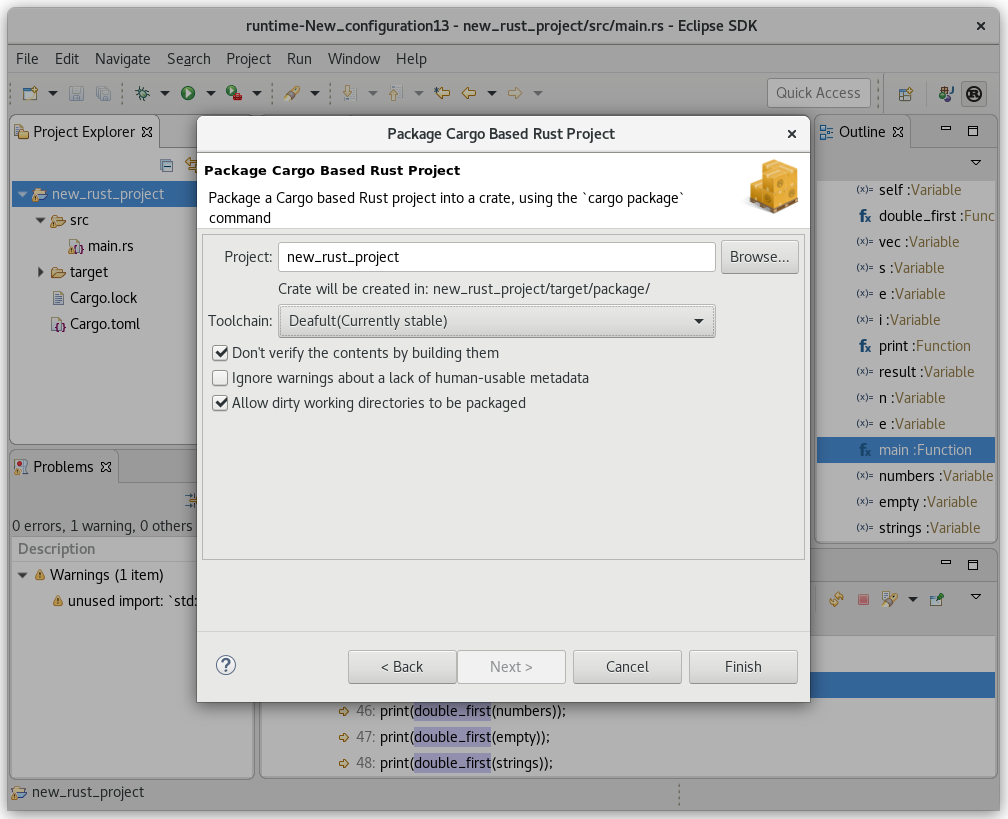This screenshot has height=819, width=1008.
Task: Expand the target folder in Project Explorer
Action: pyautogui.click(x=41, y=272)
